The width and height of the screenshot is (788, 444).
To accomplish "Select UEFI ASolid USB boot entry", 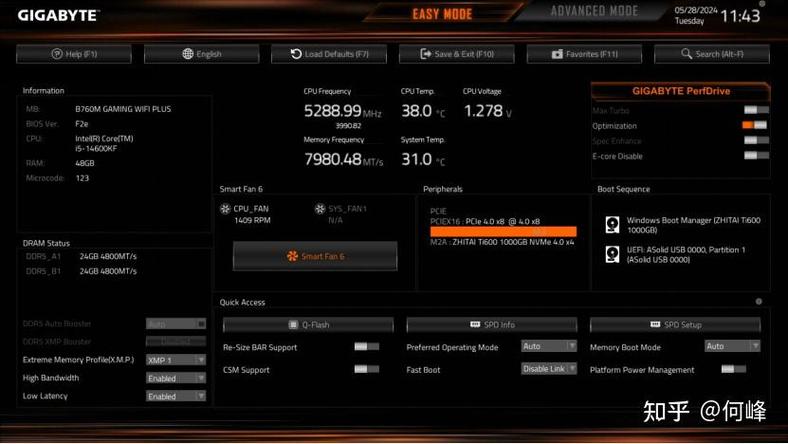I will [x=676, y=254].
